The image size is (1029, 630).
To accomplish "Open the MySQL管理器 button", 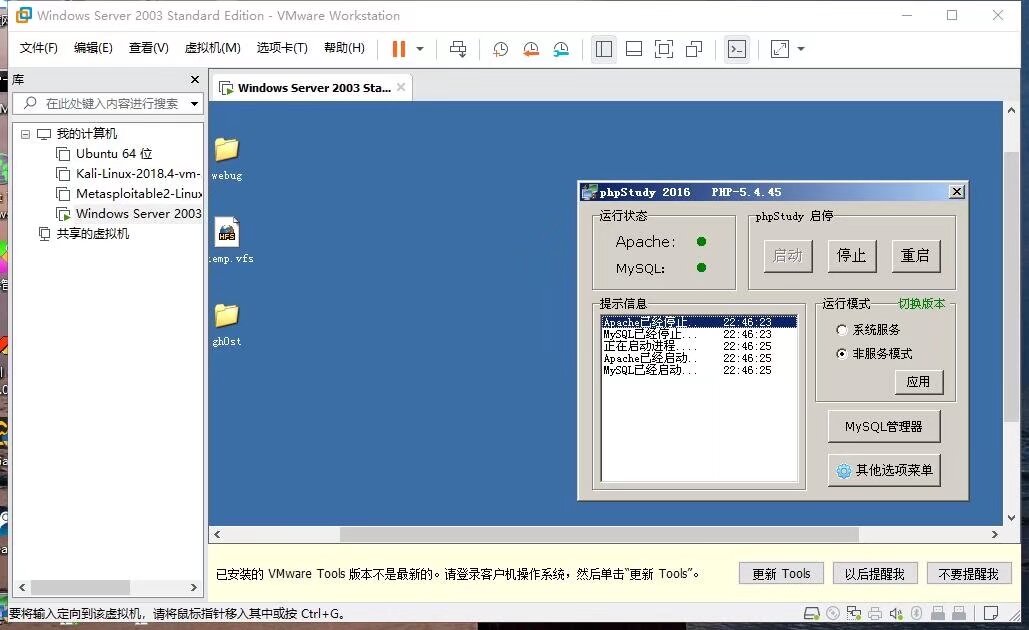I will (883, 427).
